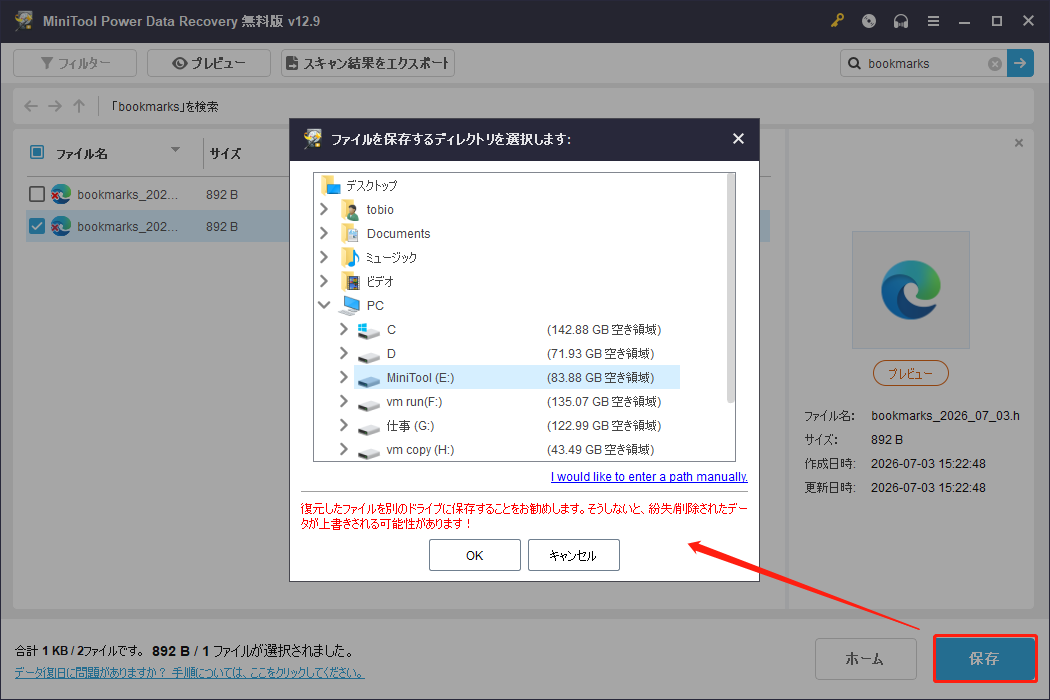Select 仕事 (G:) drive
Image resolution: width=1050 pixels, height=700 pixels.
point(410,426)
